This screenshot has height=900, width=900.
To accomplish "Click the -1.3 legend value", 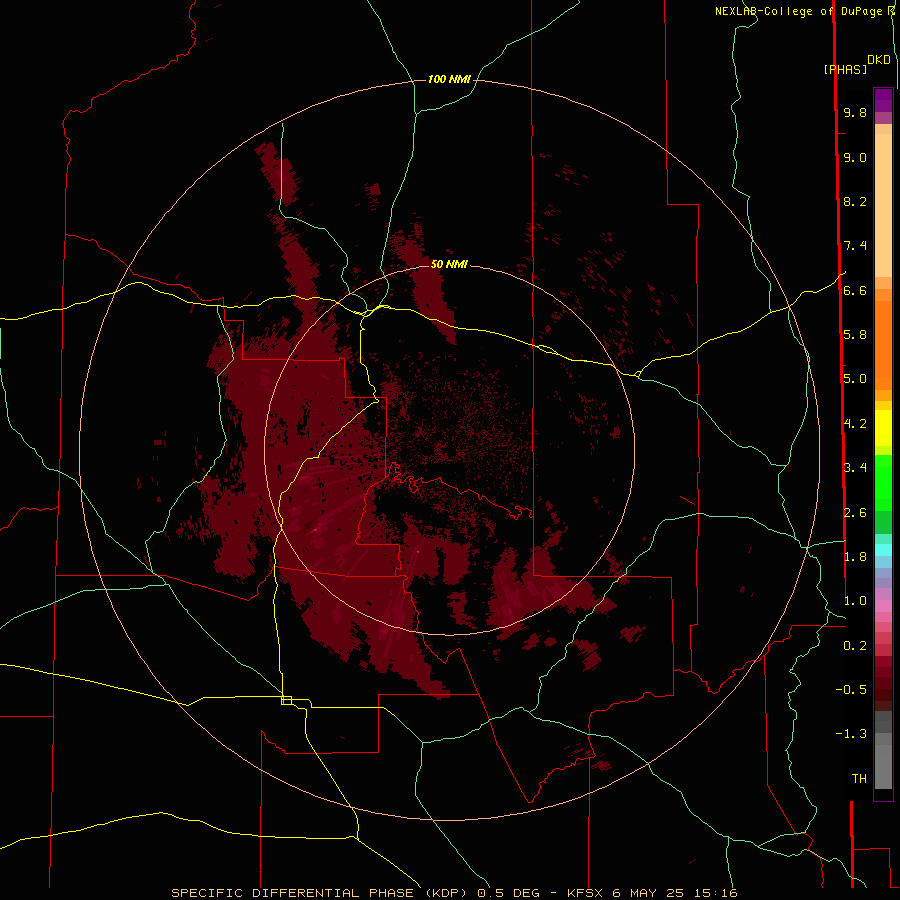I will coord(851,734).
